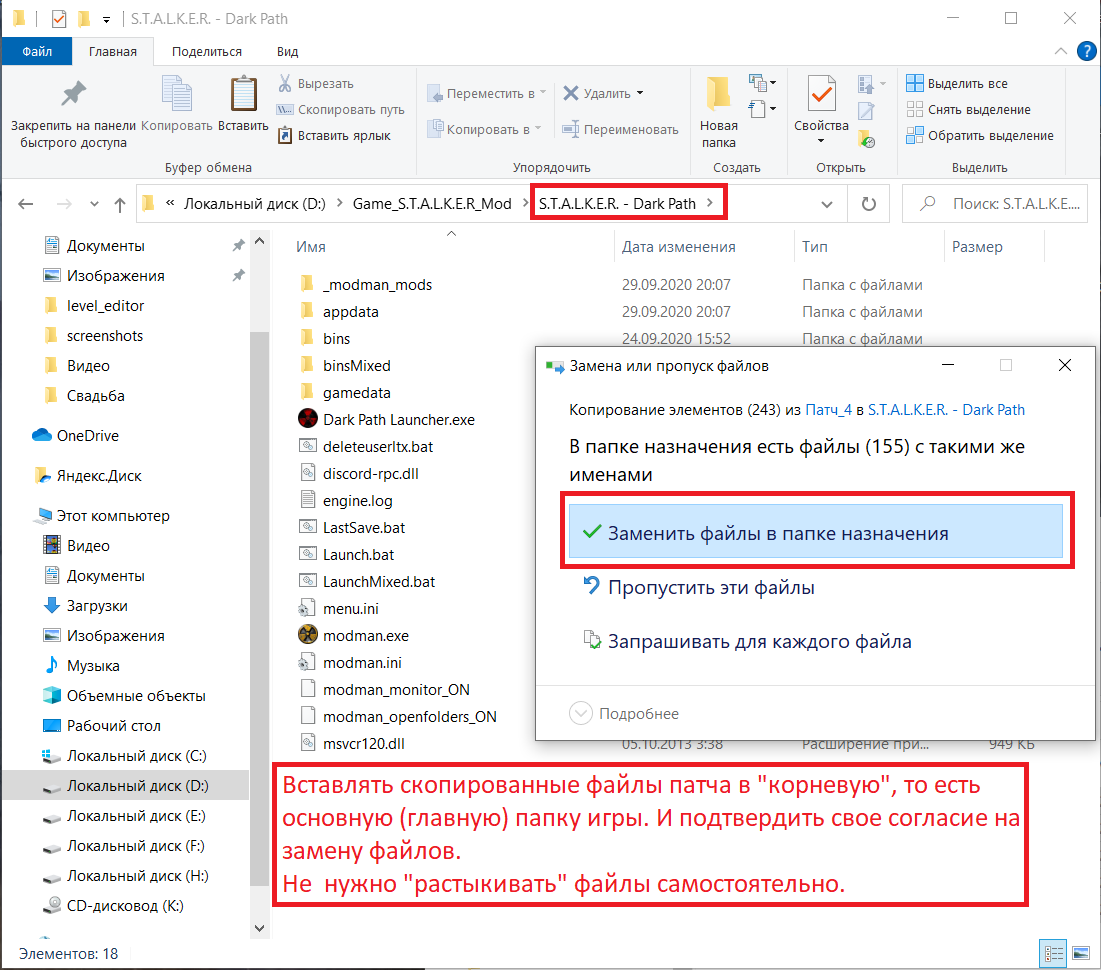Click Select all (Выделить все)
The width and height of the screenshot is (1101, 970).
(957, 84)
